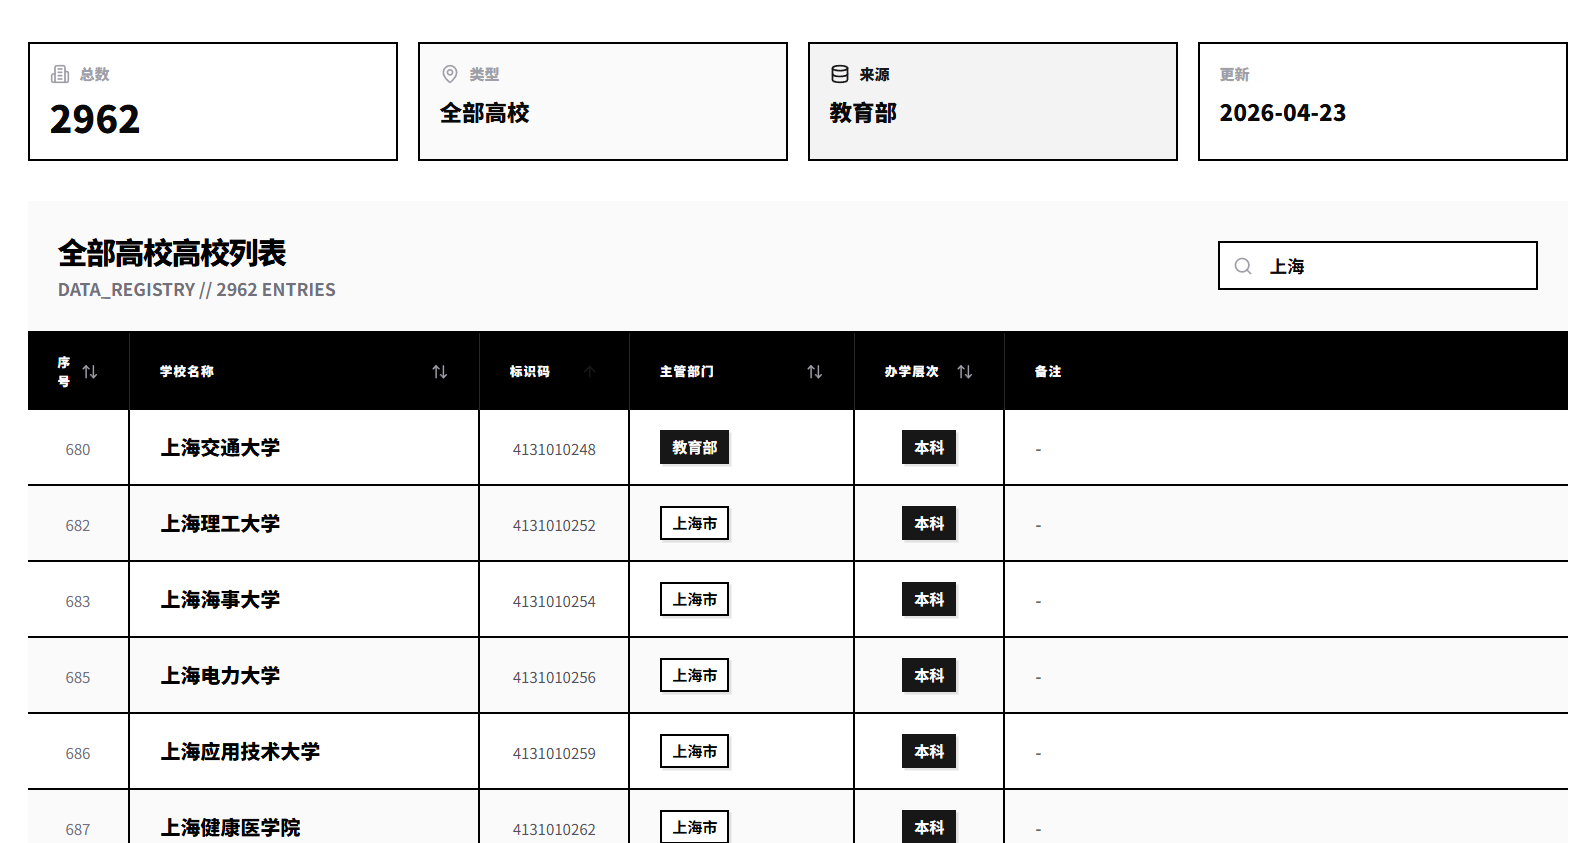Click the 备注 column header
This screenshot has height=843, width=1593.
point(1047,372)
